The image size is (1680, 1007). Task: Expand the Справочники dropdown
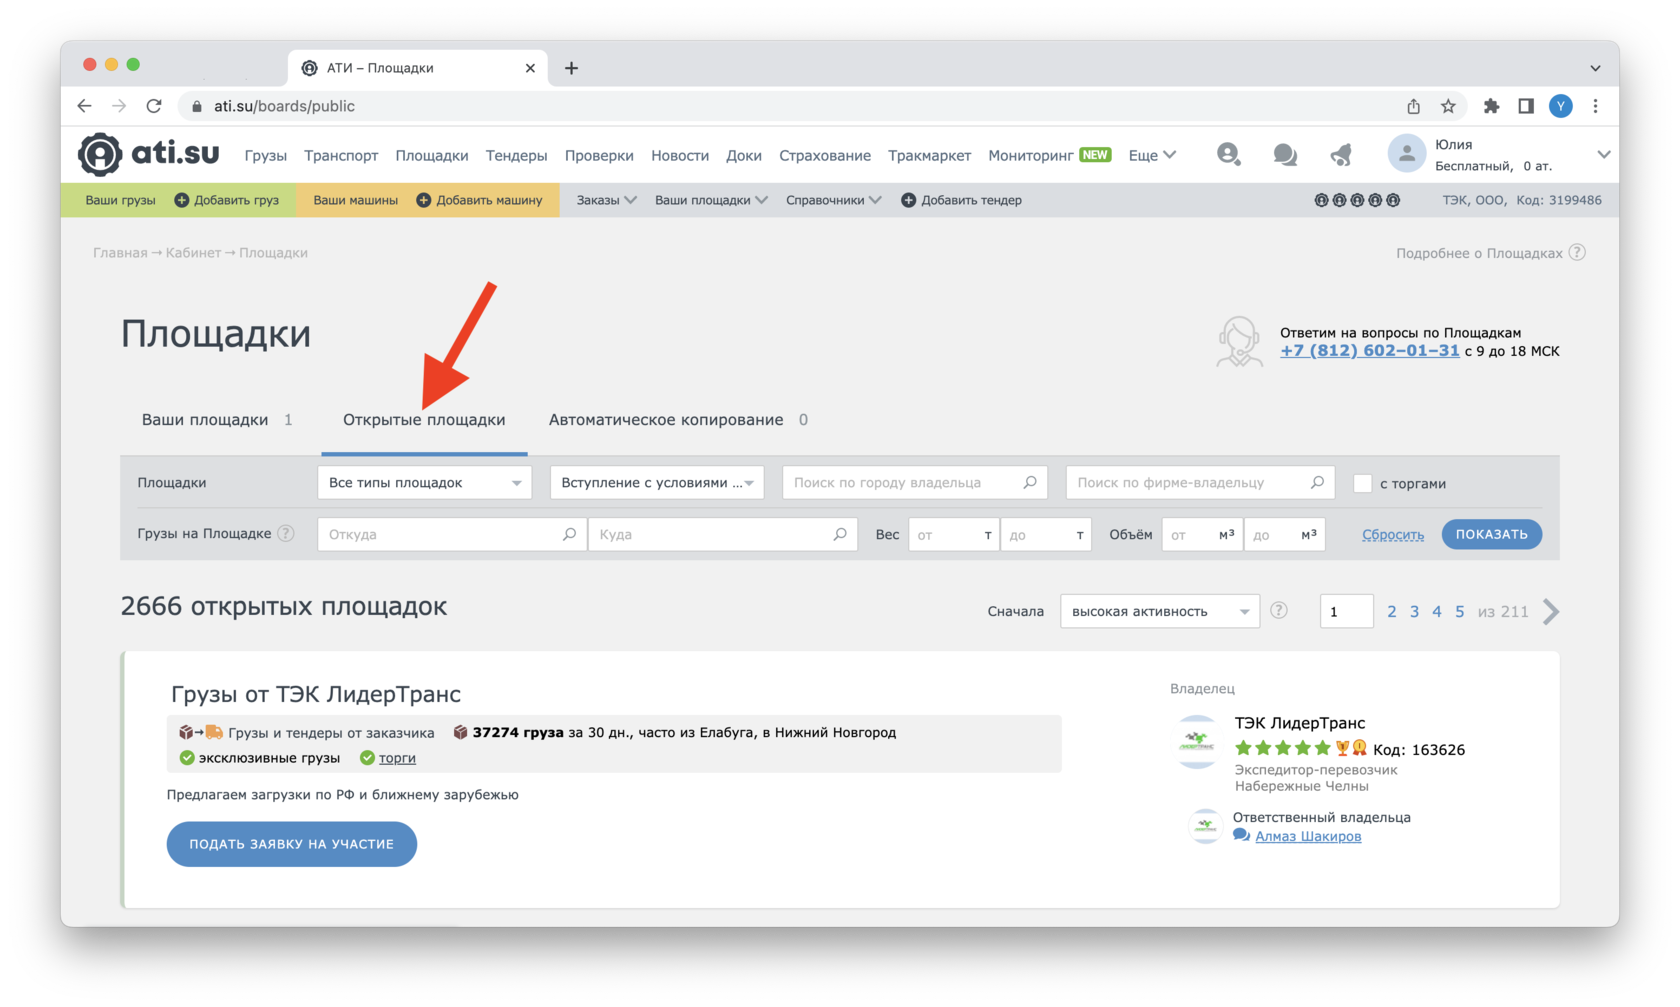833,200
